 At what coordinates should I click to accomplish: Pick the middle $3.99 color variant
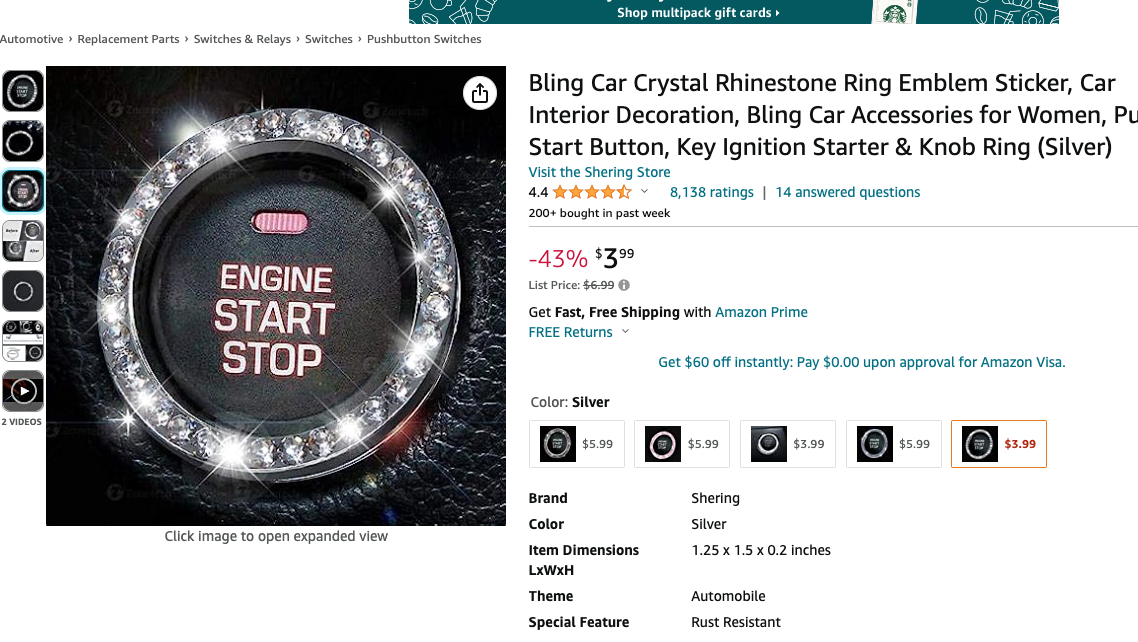pos(788,444)
